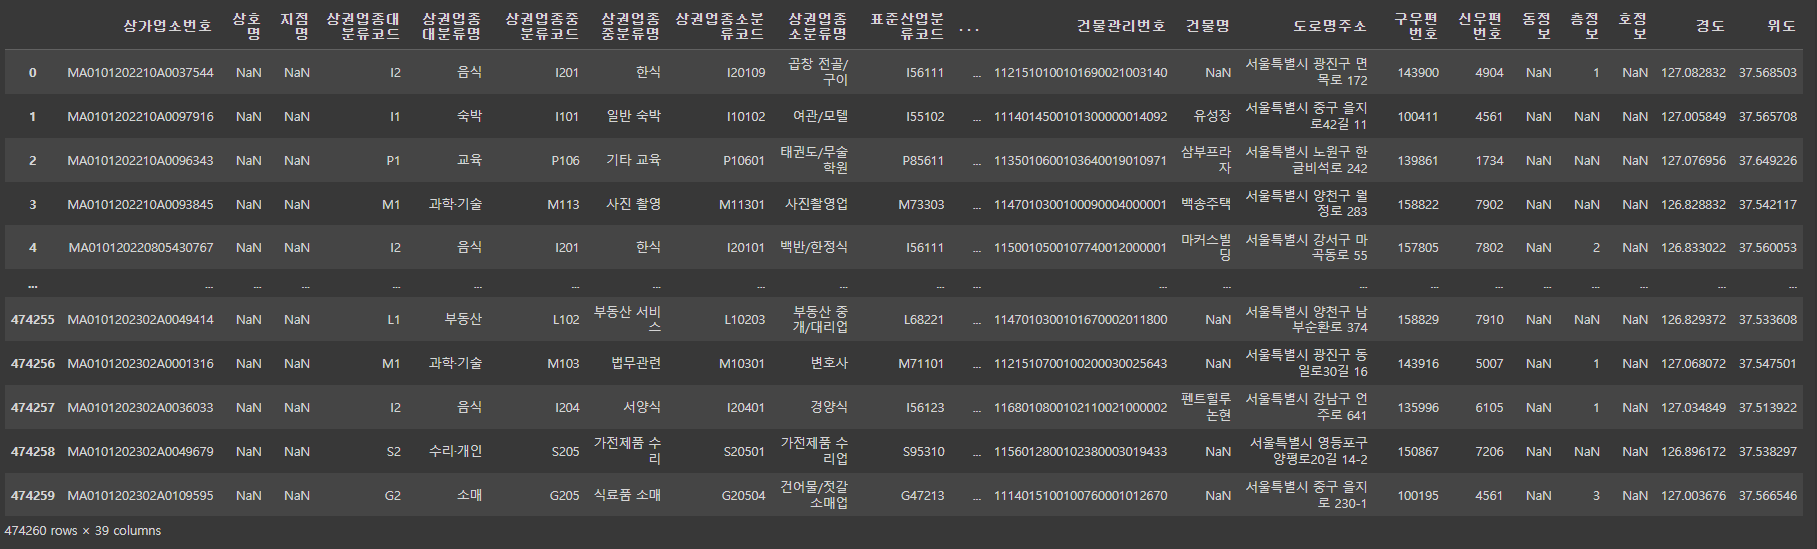The width and height of the screenshot is (1817, 549).
Task: Click the 태권도/무술학원 cell
Action: (814, 160)
